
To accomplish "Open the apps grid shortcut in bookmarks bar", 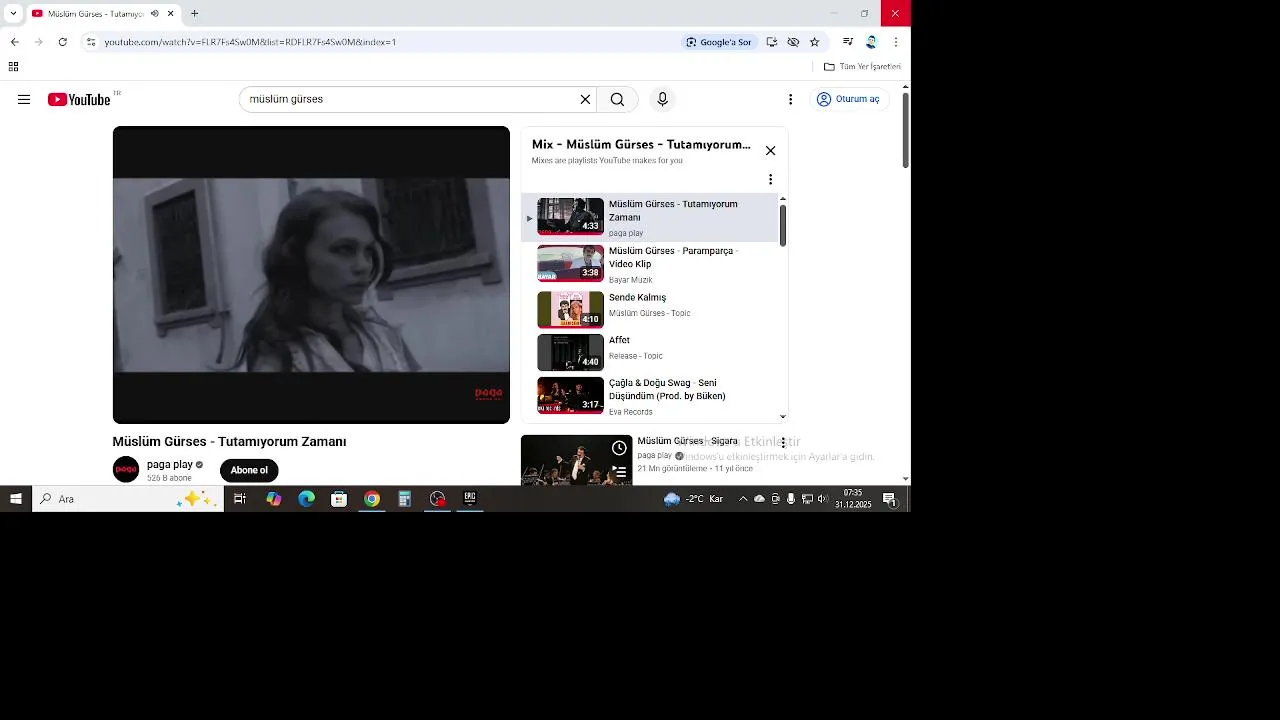I will pyautogui.click(x=13, y=67).
